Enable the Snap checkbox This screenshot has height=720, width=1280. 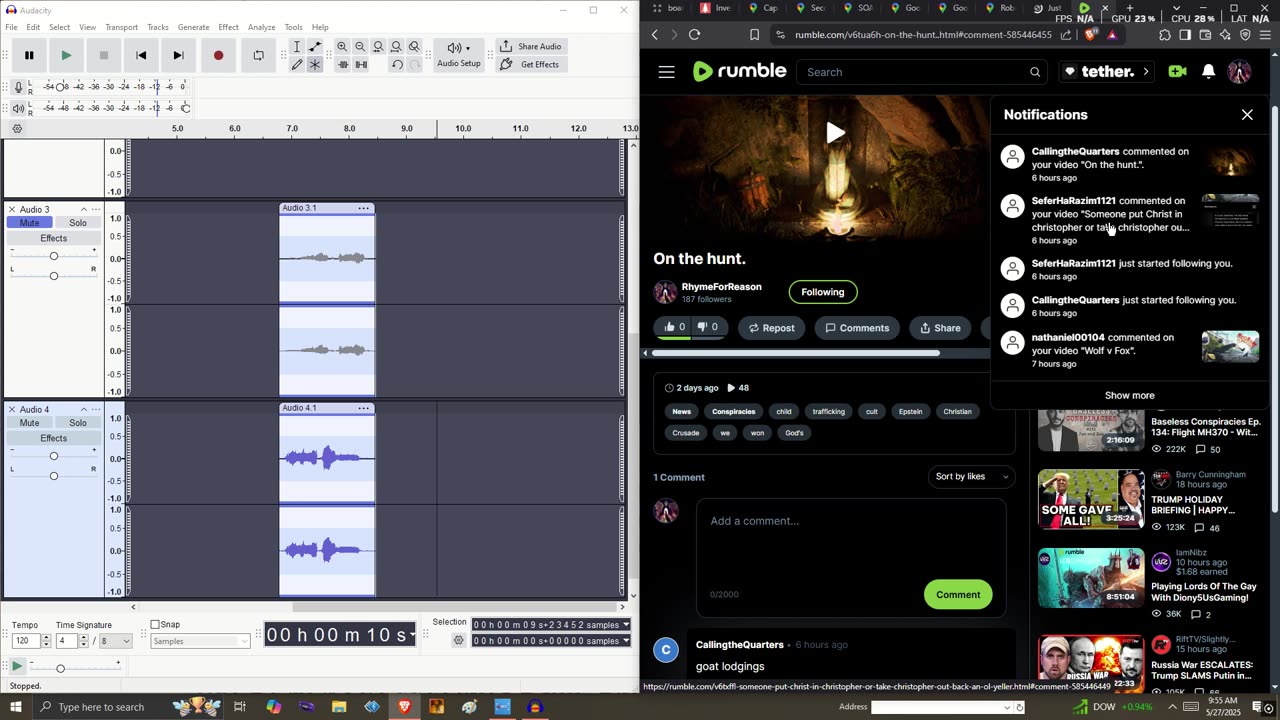tap(155, 625)
